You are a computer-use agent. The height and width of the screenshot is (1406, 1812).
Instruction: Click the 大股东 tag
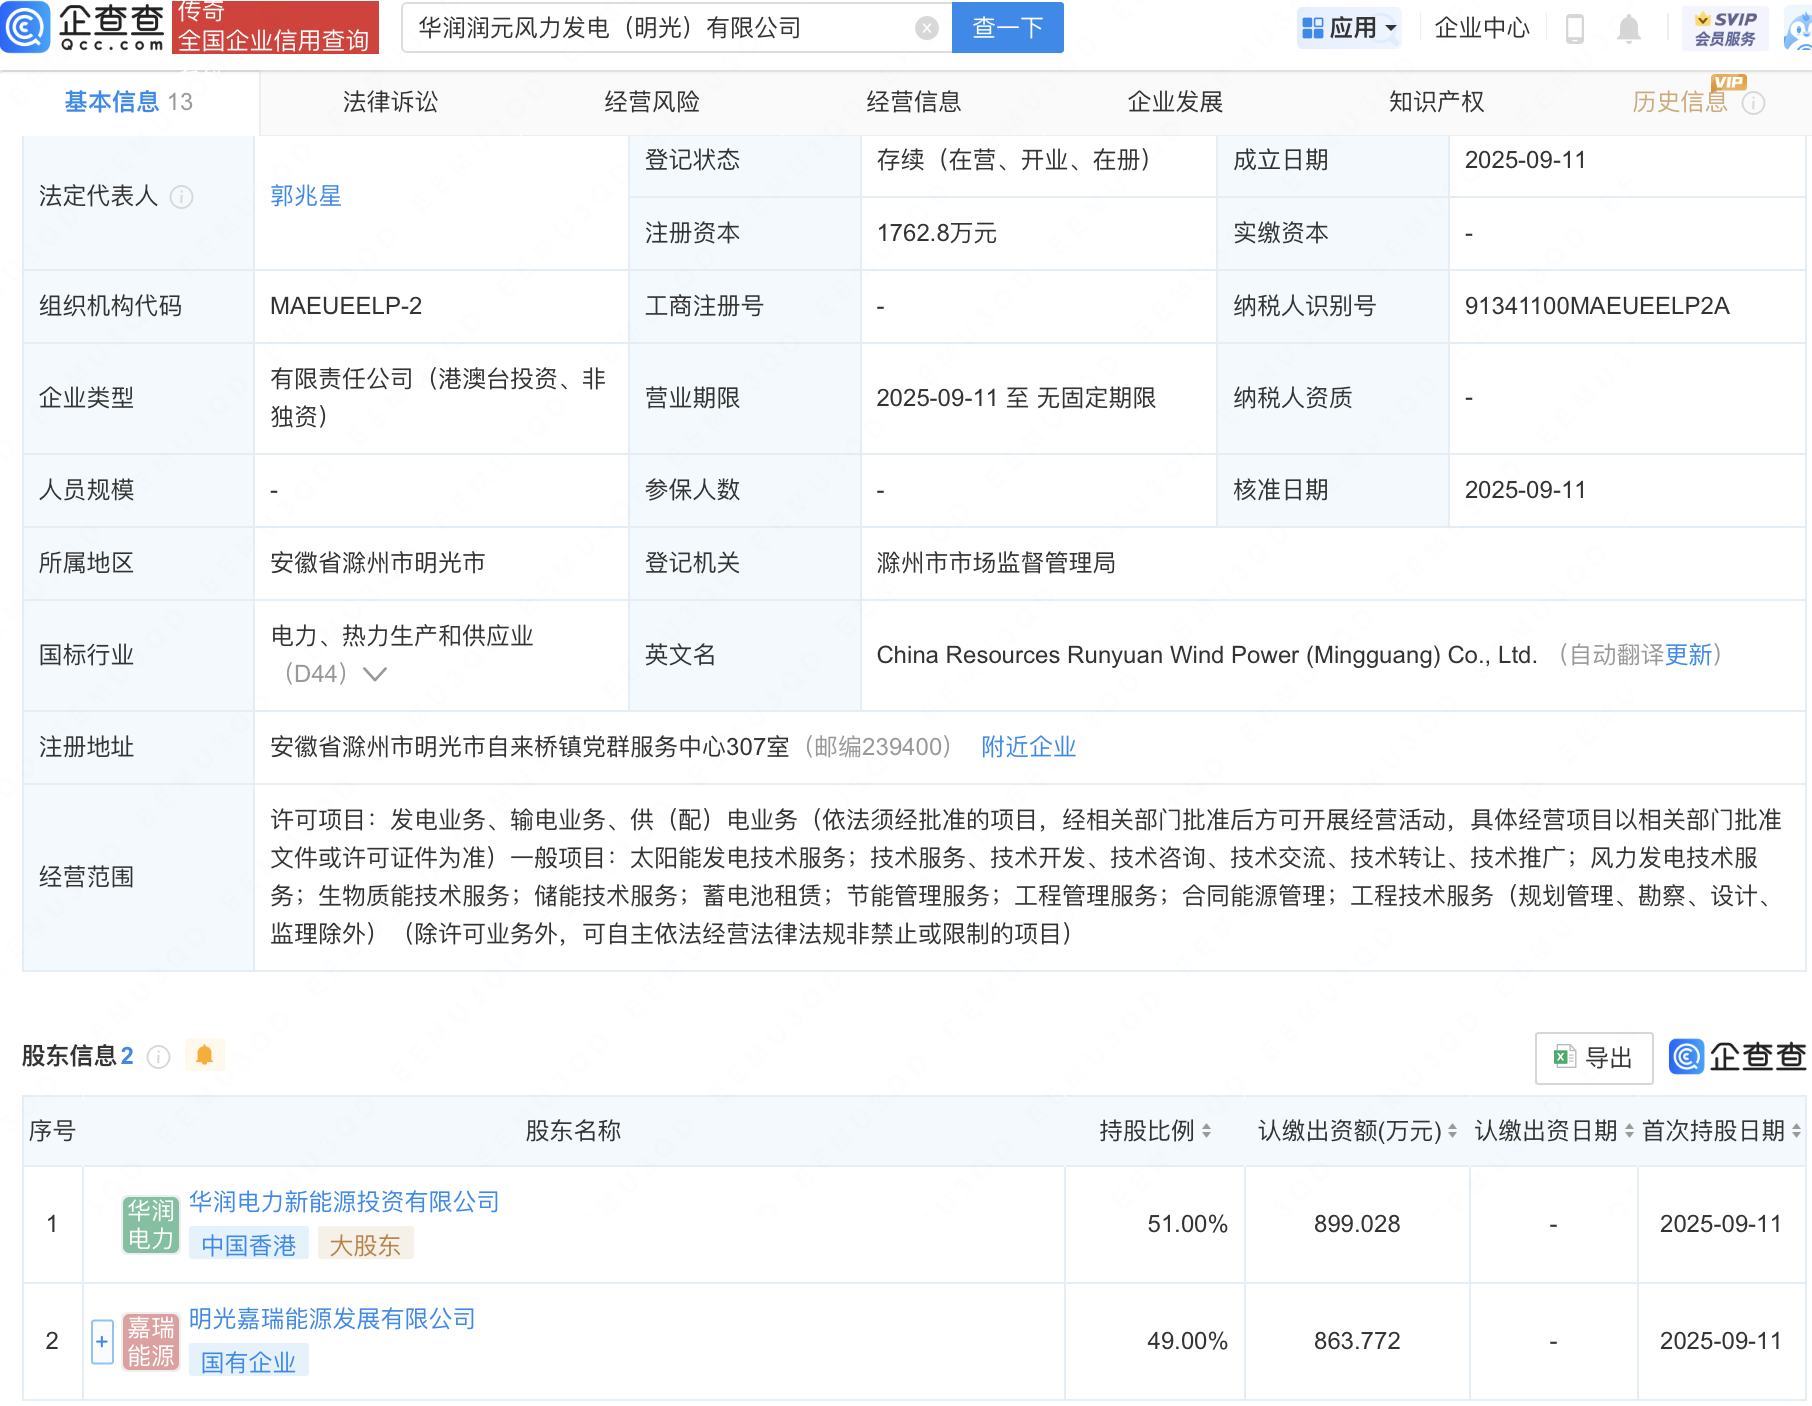click(x=365, y=1245)
